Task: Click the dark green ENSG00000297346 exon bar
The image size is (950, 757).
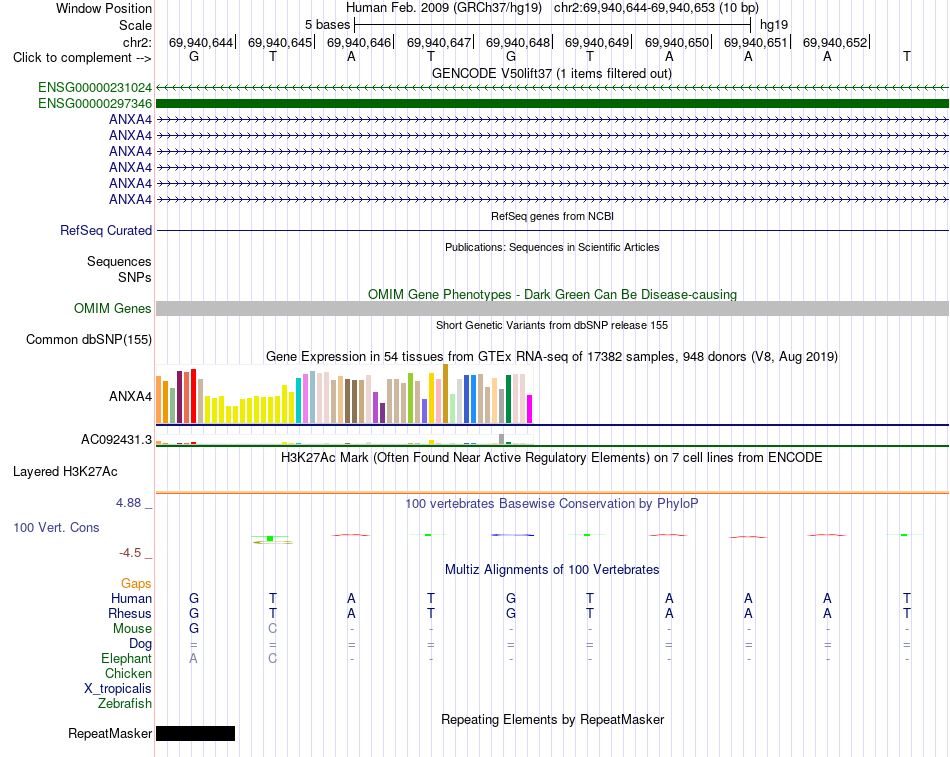Action: coord(552,104)
